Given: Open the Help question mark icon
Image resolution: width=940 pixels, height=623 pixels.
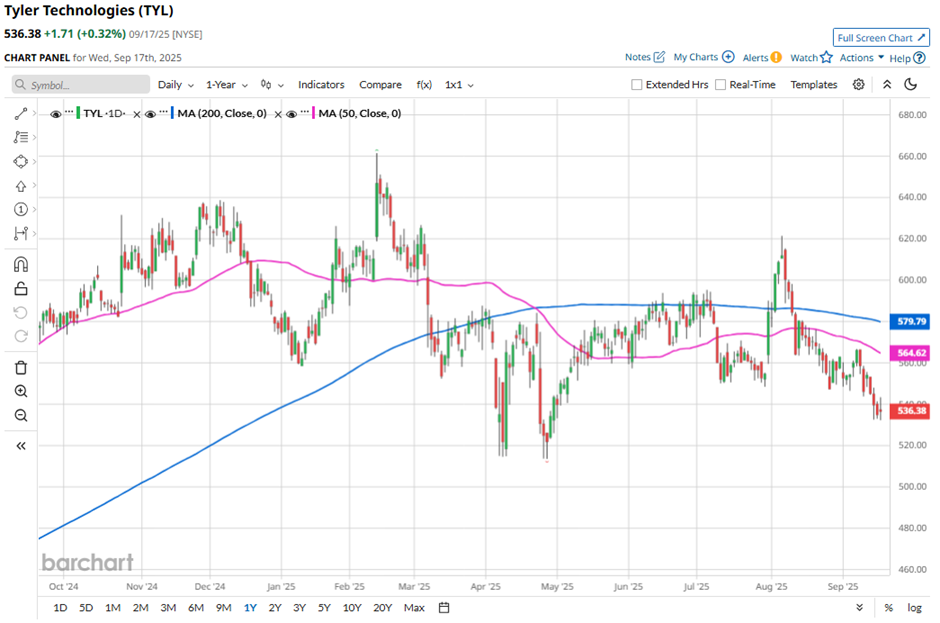Looking at the screenshot, I should click(x=920, y=58).
